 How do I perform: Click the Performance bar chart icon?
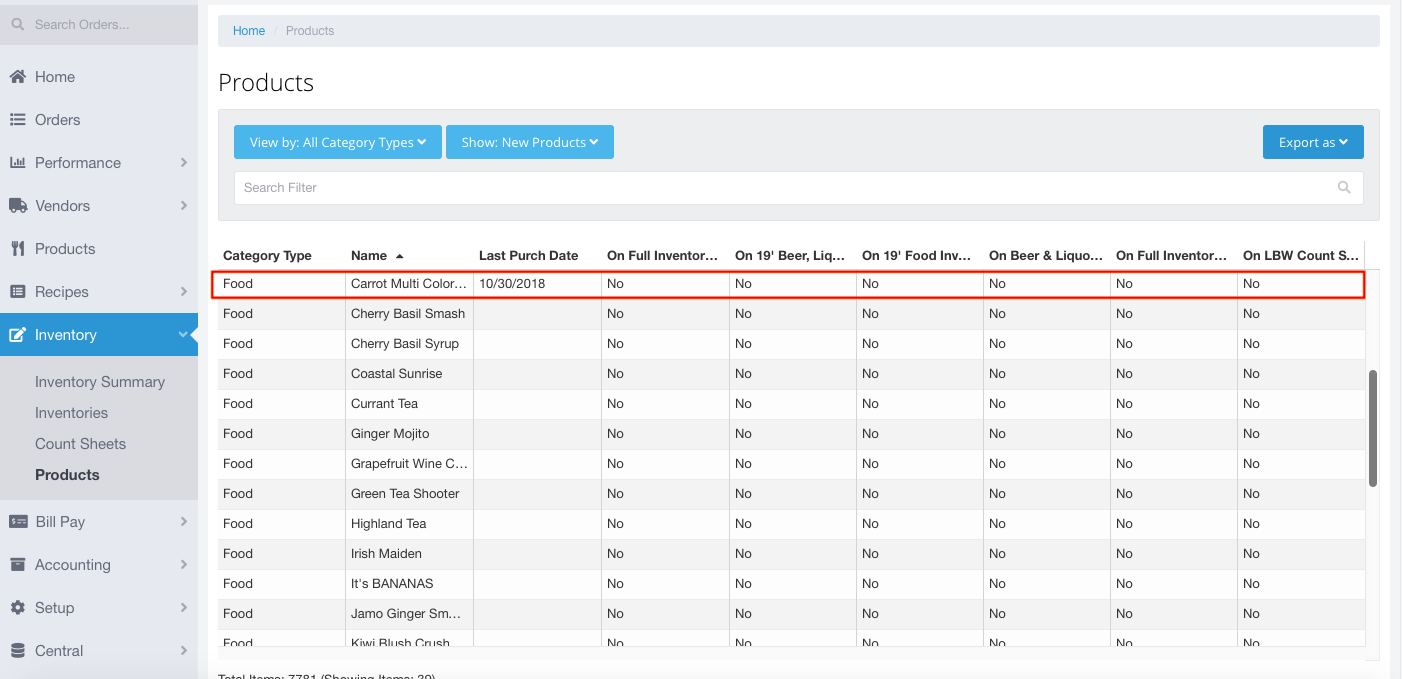[18, 163]
